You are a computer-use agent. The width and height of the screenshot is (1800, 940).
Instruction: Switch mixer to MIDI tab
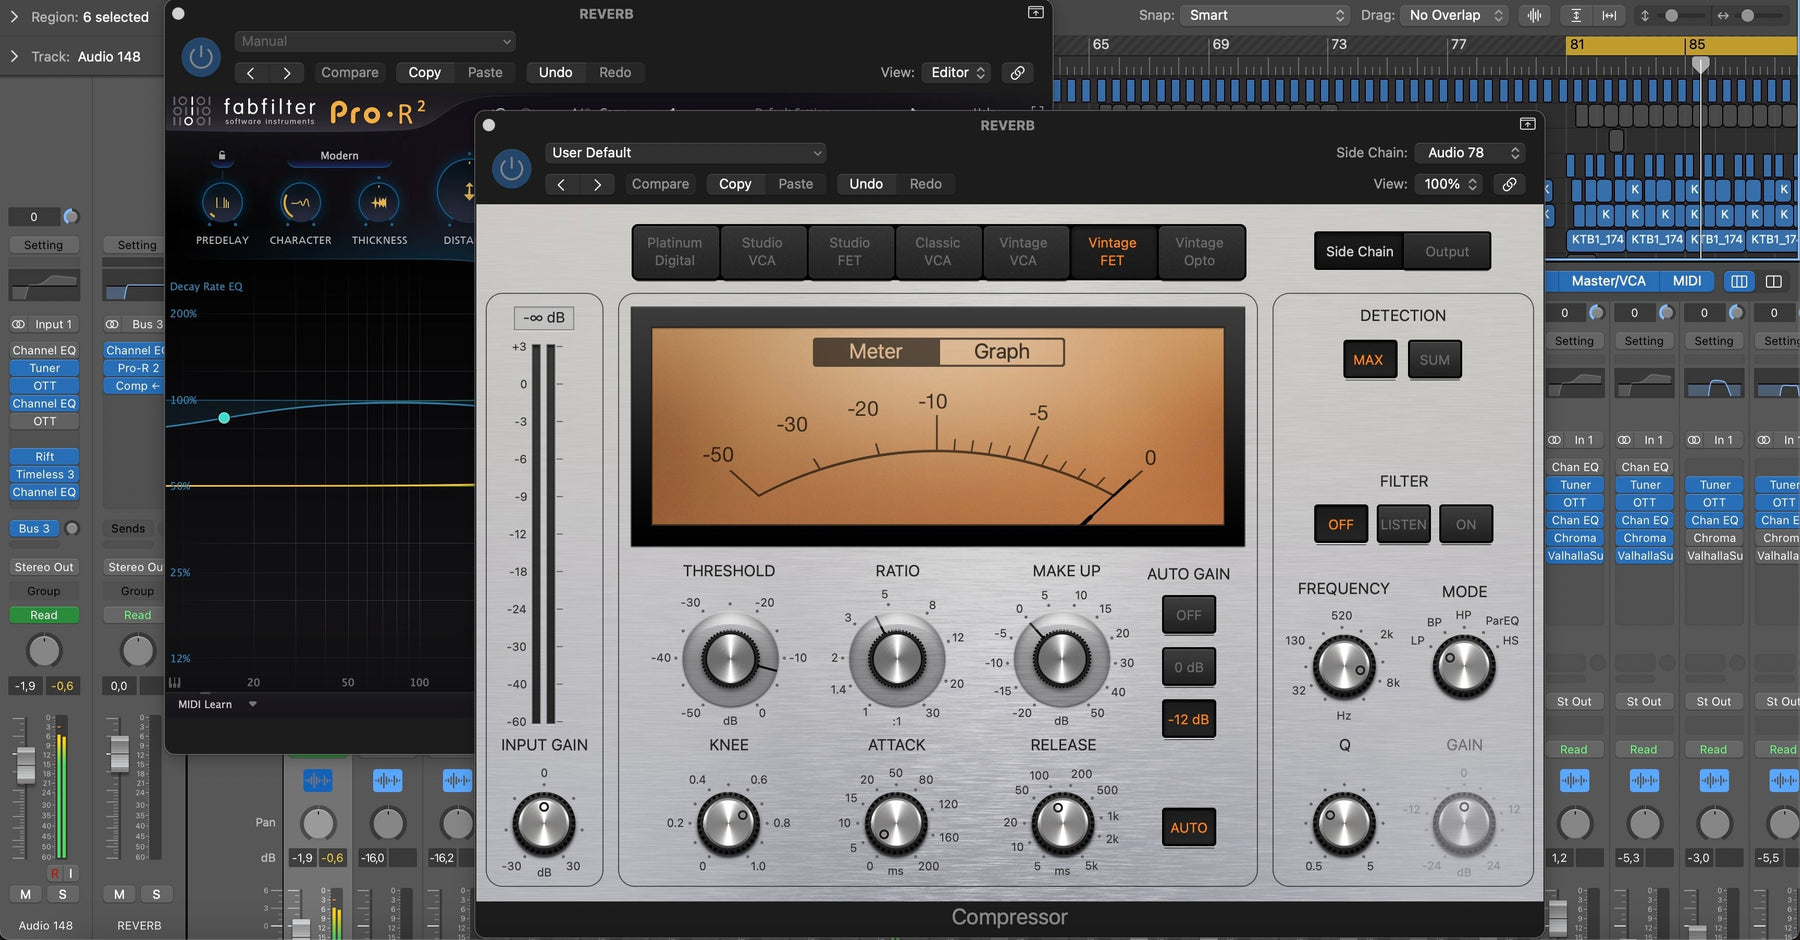[1687, 281]
